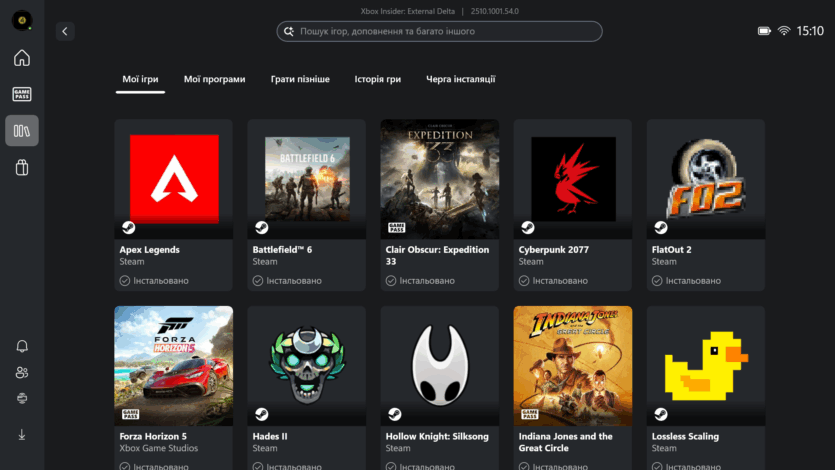Image resolution: width=835 pixels, height=470 pixels.
Task: Click the Wi-Fi status icon
Action: coord(784,31)
